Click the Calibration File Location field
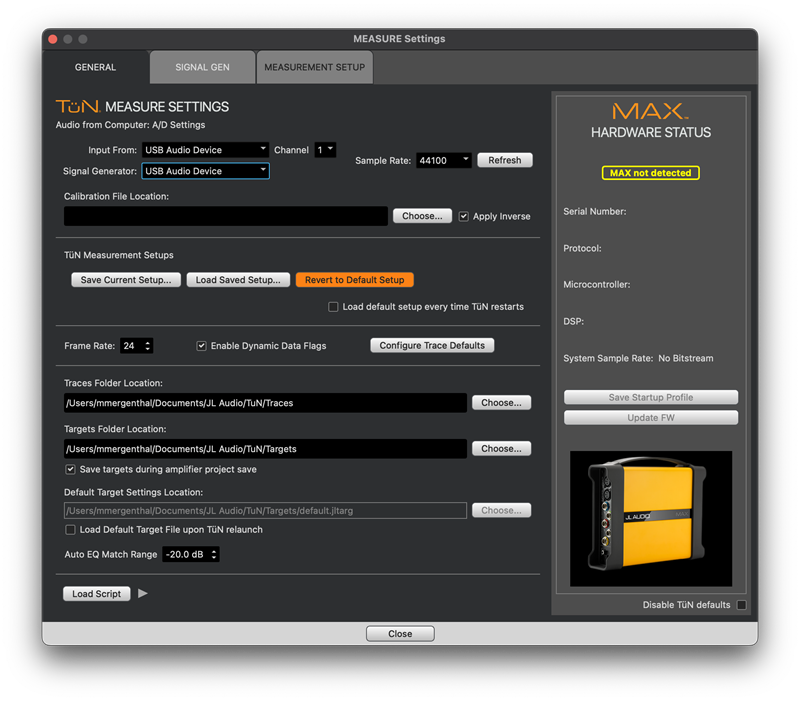Screen dimensions: 800x701 pos(226,216)
